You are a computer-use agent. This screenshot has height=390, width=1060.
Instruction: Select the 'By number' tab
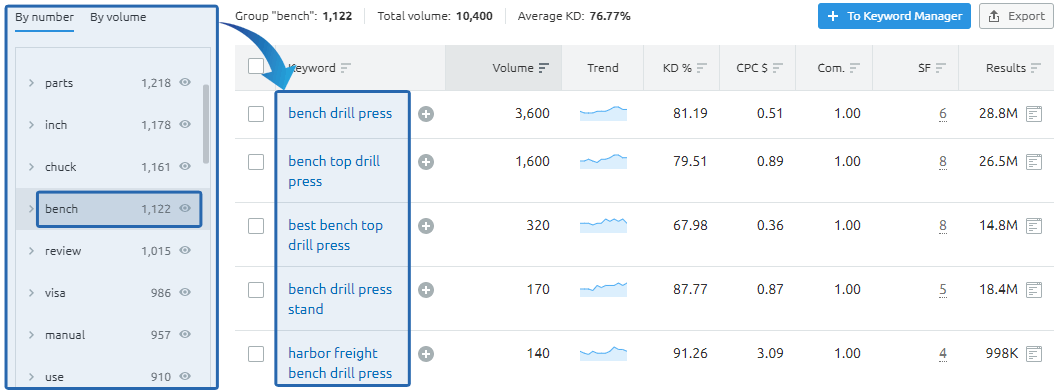(45, 18)
